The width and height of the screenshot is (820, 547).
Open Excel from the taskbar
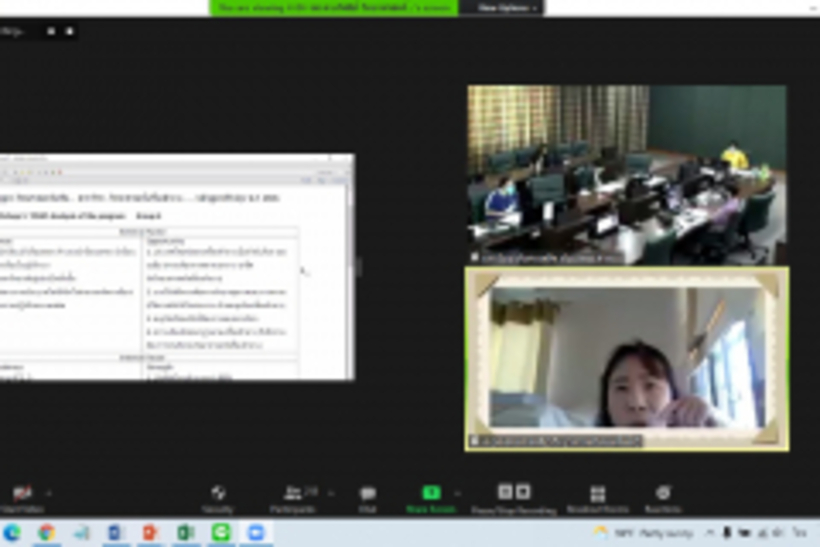click(x=185, y=532)
